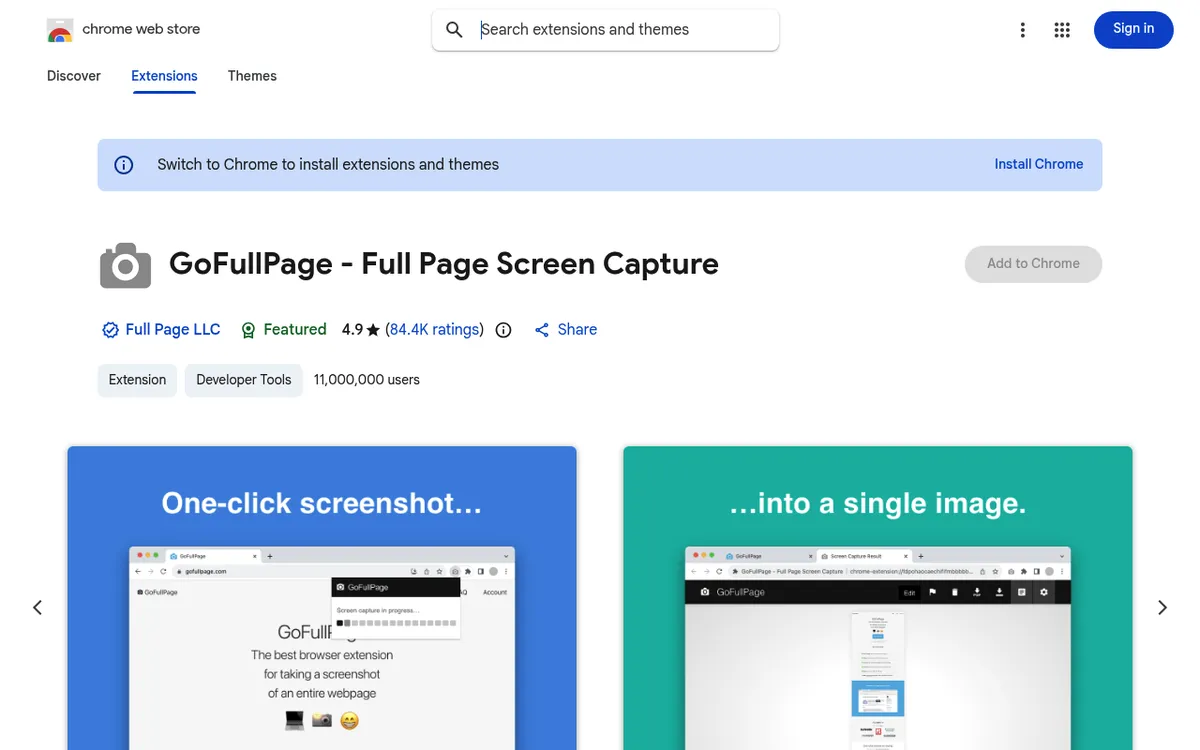Switch to the Themes tab

[x=252, y=76]
